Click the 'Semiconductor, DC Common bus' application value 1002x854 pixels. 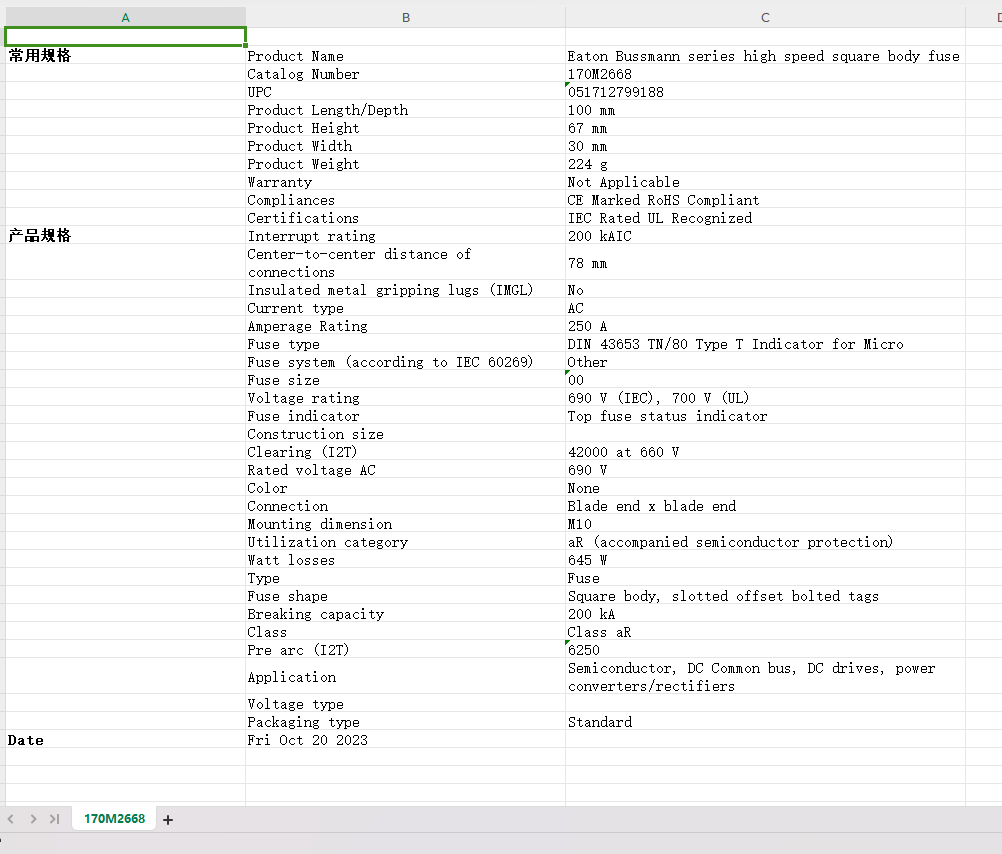[x=765, y=676]
